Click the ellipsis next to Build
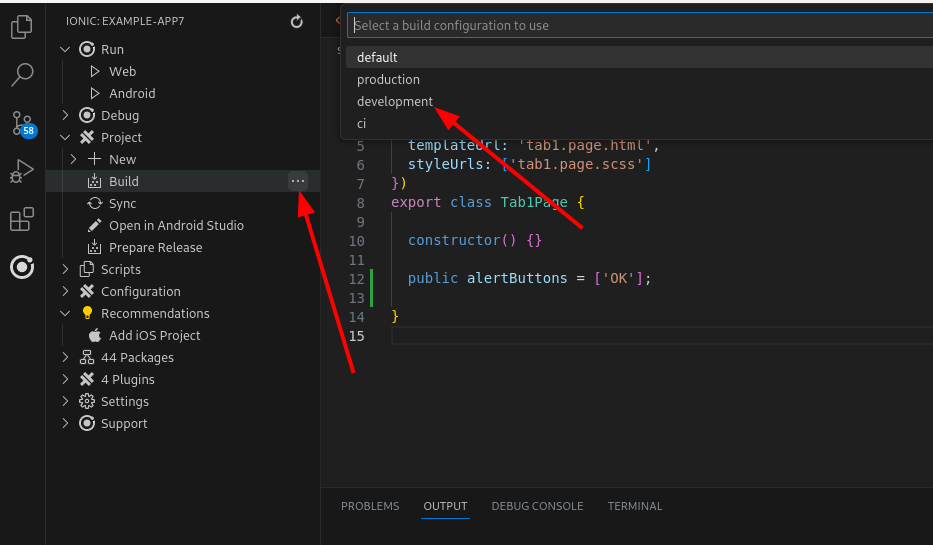The width and height of the screenshot is (933, 545). tap(297, 181)
